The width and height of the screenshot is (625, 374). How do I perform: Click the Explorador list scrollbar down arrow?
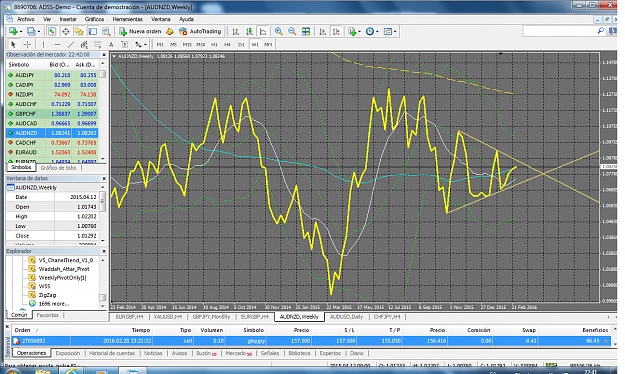tap(103, 306)
